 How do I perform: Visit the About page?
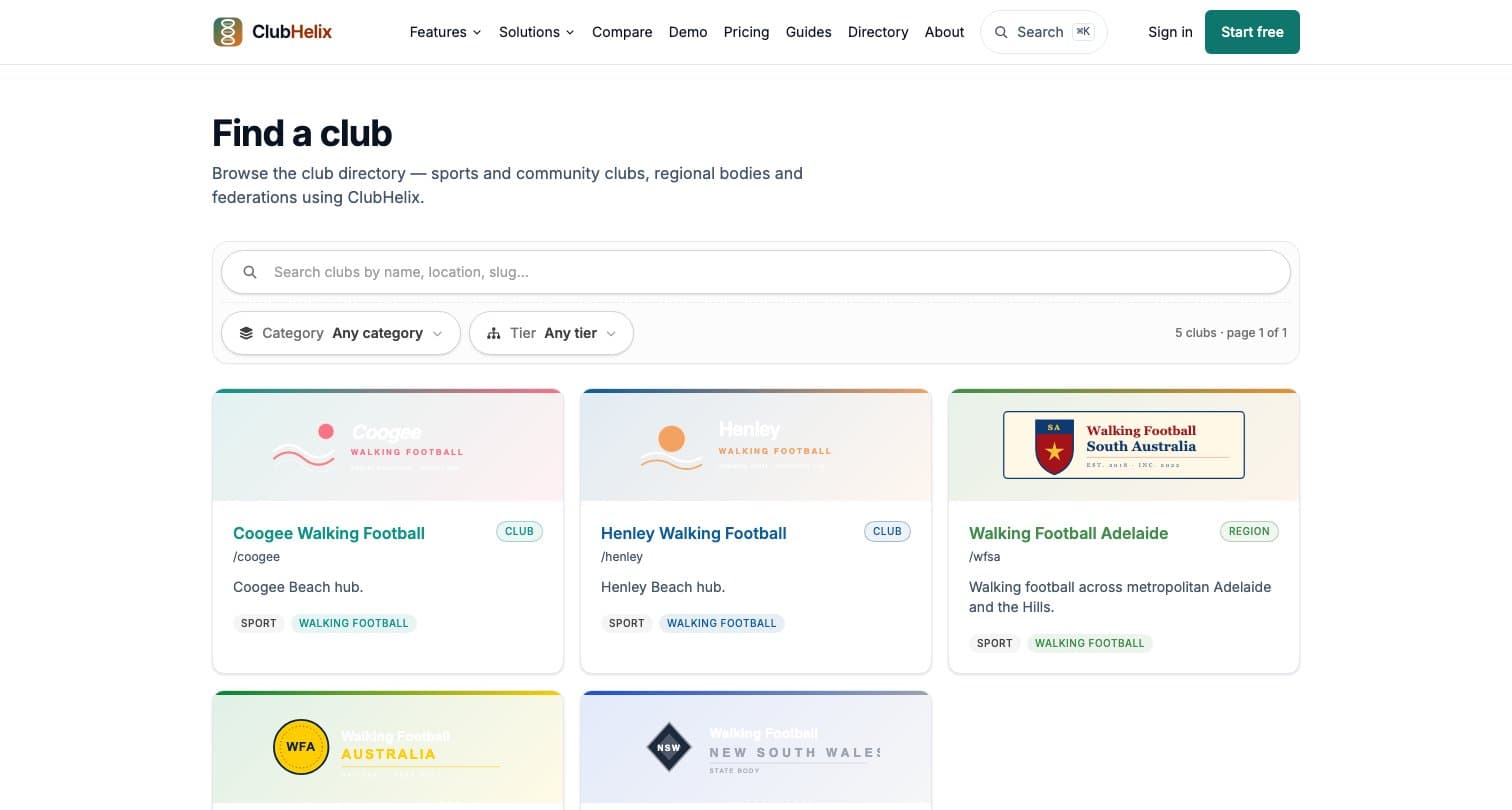[x=945, y=32]
